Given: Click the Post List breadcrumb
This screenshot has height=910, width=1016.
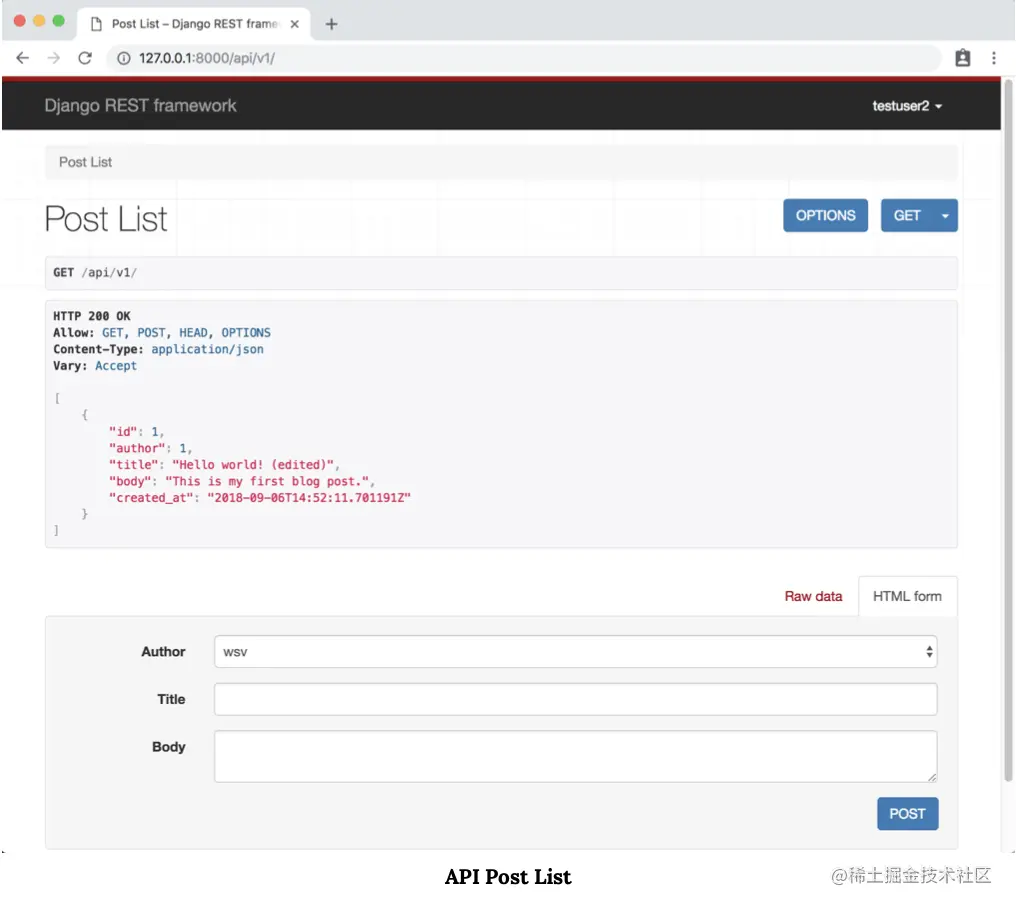Looking at the screenshot, I should (x=86, y=162).
